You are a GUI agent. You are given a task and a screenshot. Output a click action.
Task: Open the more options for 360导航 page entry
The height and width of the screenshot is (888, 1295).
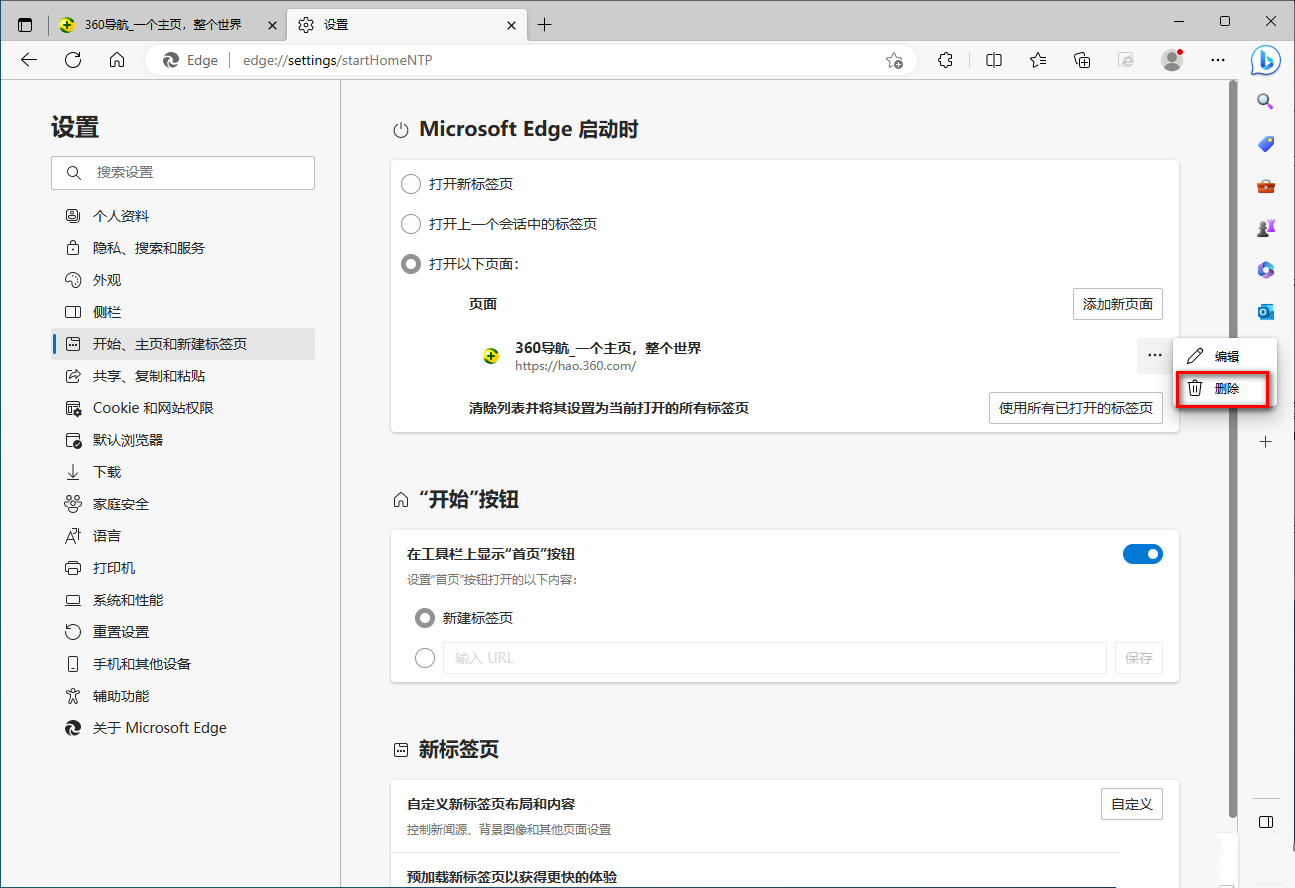pyautogui.click(x=1154, y=355)
